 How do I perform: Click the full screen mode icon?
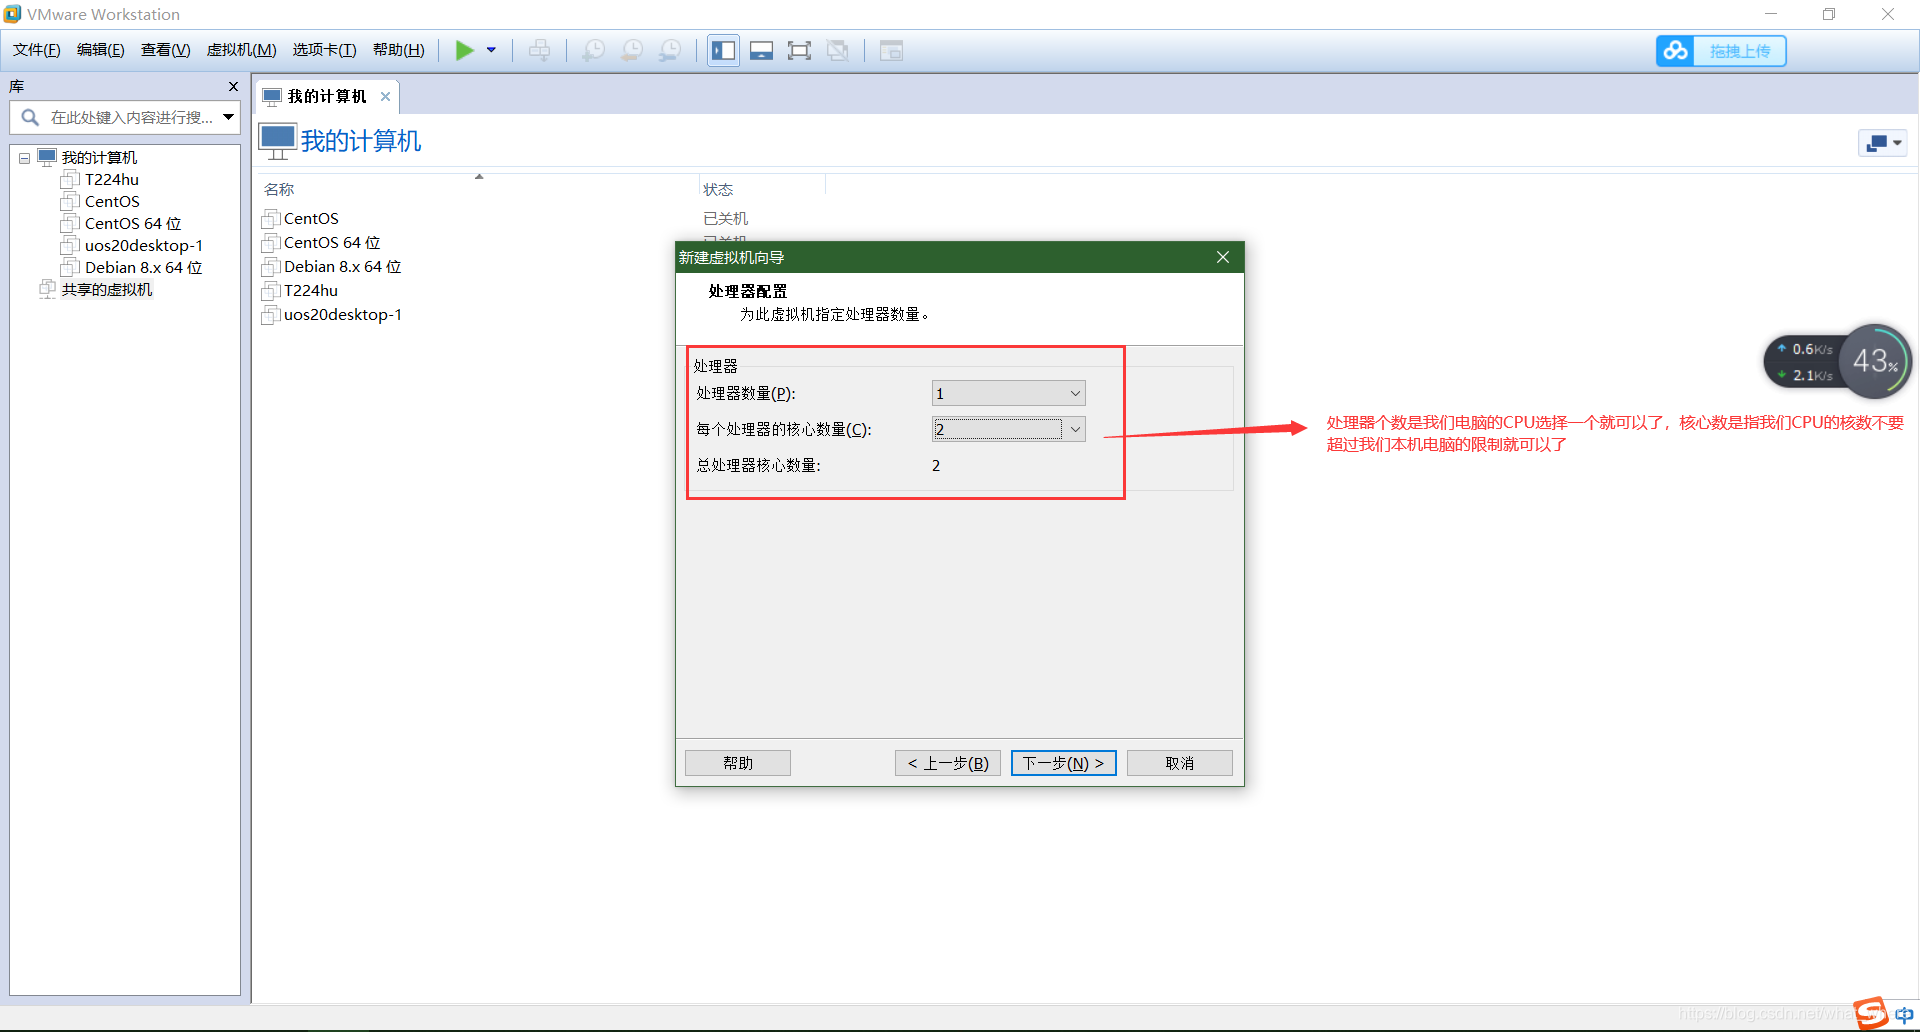point(799,50)
